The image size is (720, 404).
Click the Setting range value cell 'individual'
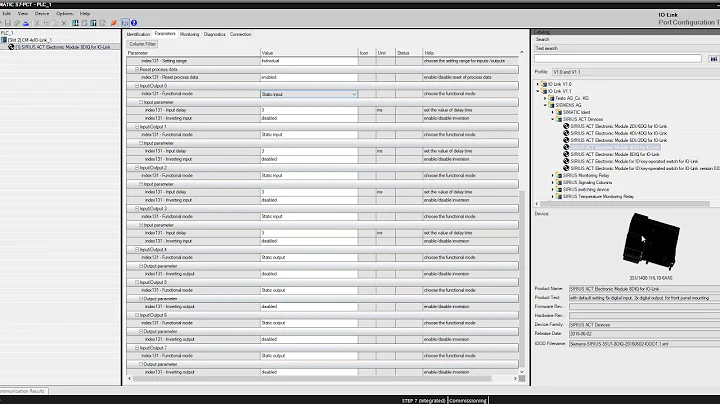(309, 61)
